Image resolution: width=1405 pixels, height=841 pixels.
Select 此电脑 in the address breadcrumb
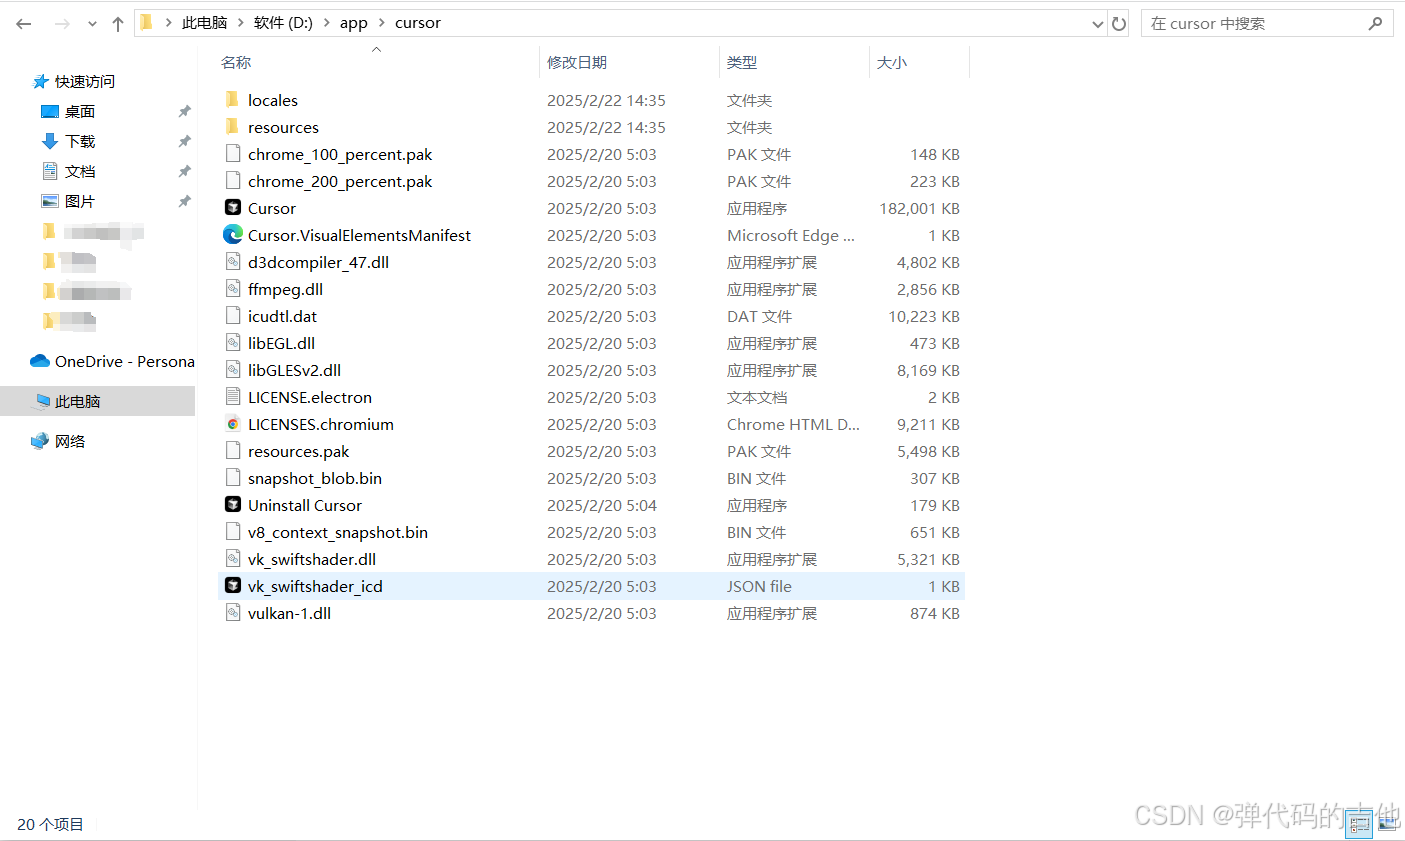[x=204, y=23]
